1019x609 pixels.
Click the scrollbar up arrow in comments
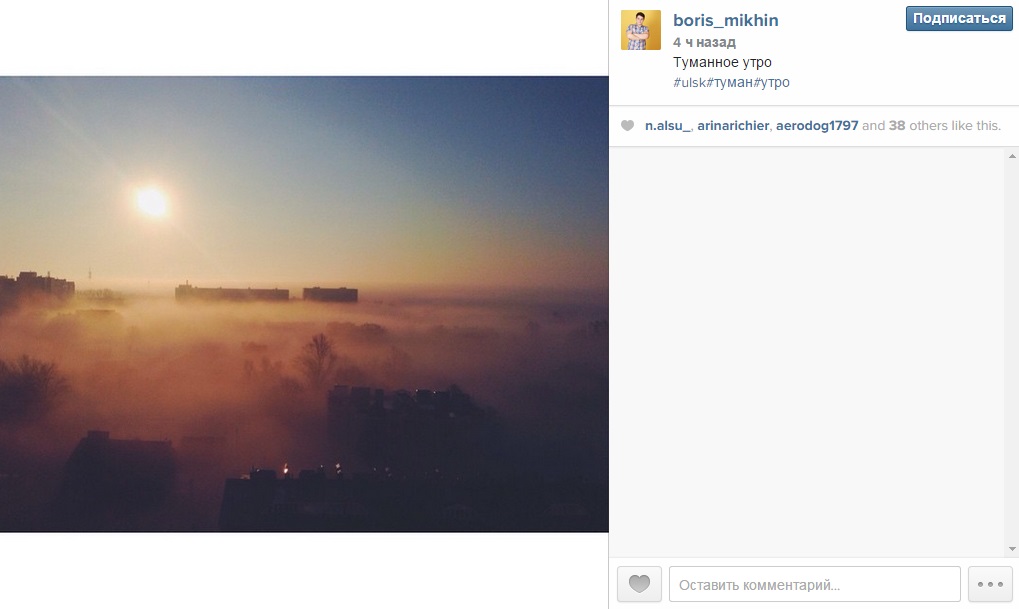point(1012,156)
